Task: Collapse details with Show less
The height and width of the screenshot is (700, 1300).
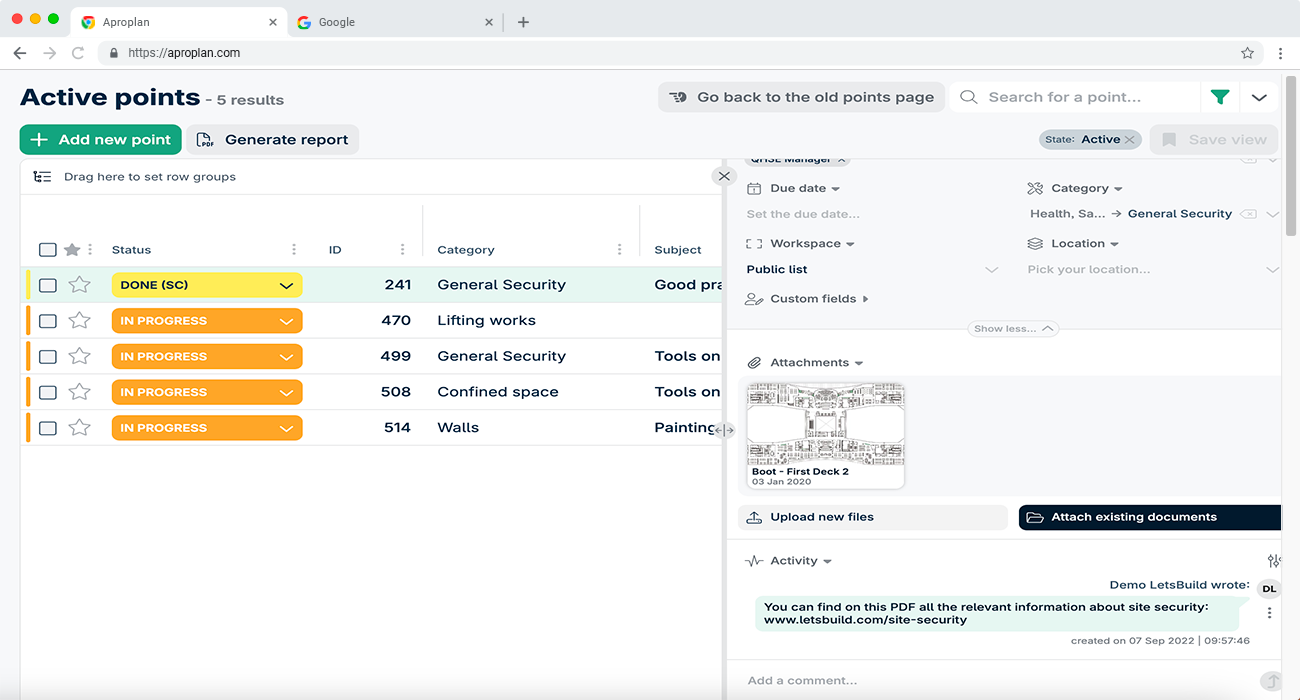Action: pos(1014,329)
